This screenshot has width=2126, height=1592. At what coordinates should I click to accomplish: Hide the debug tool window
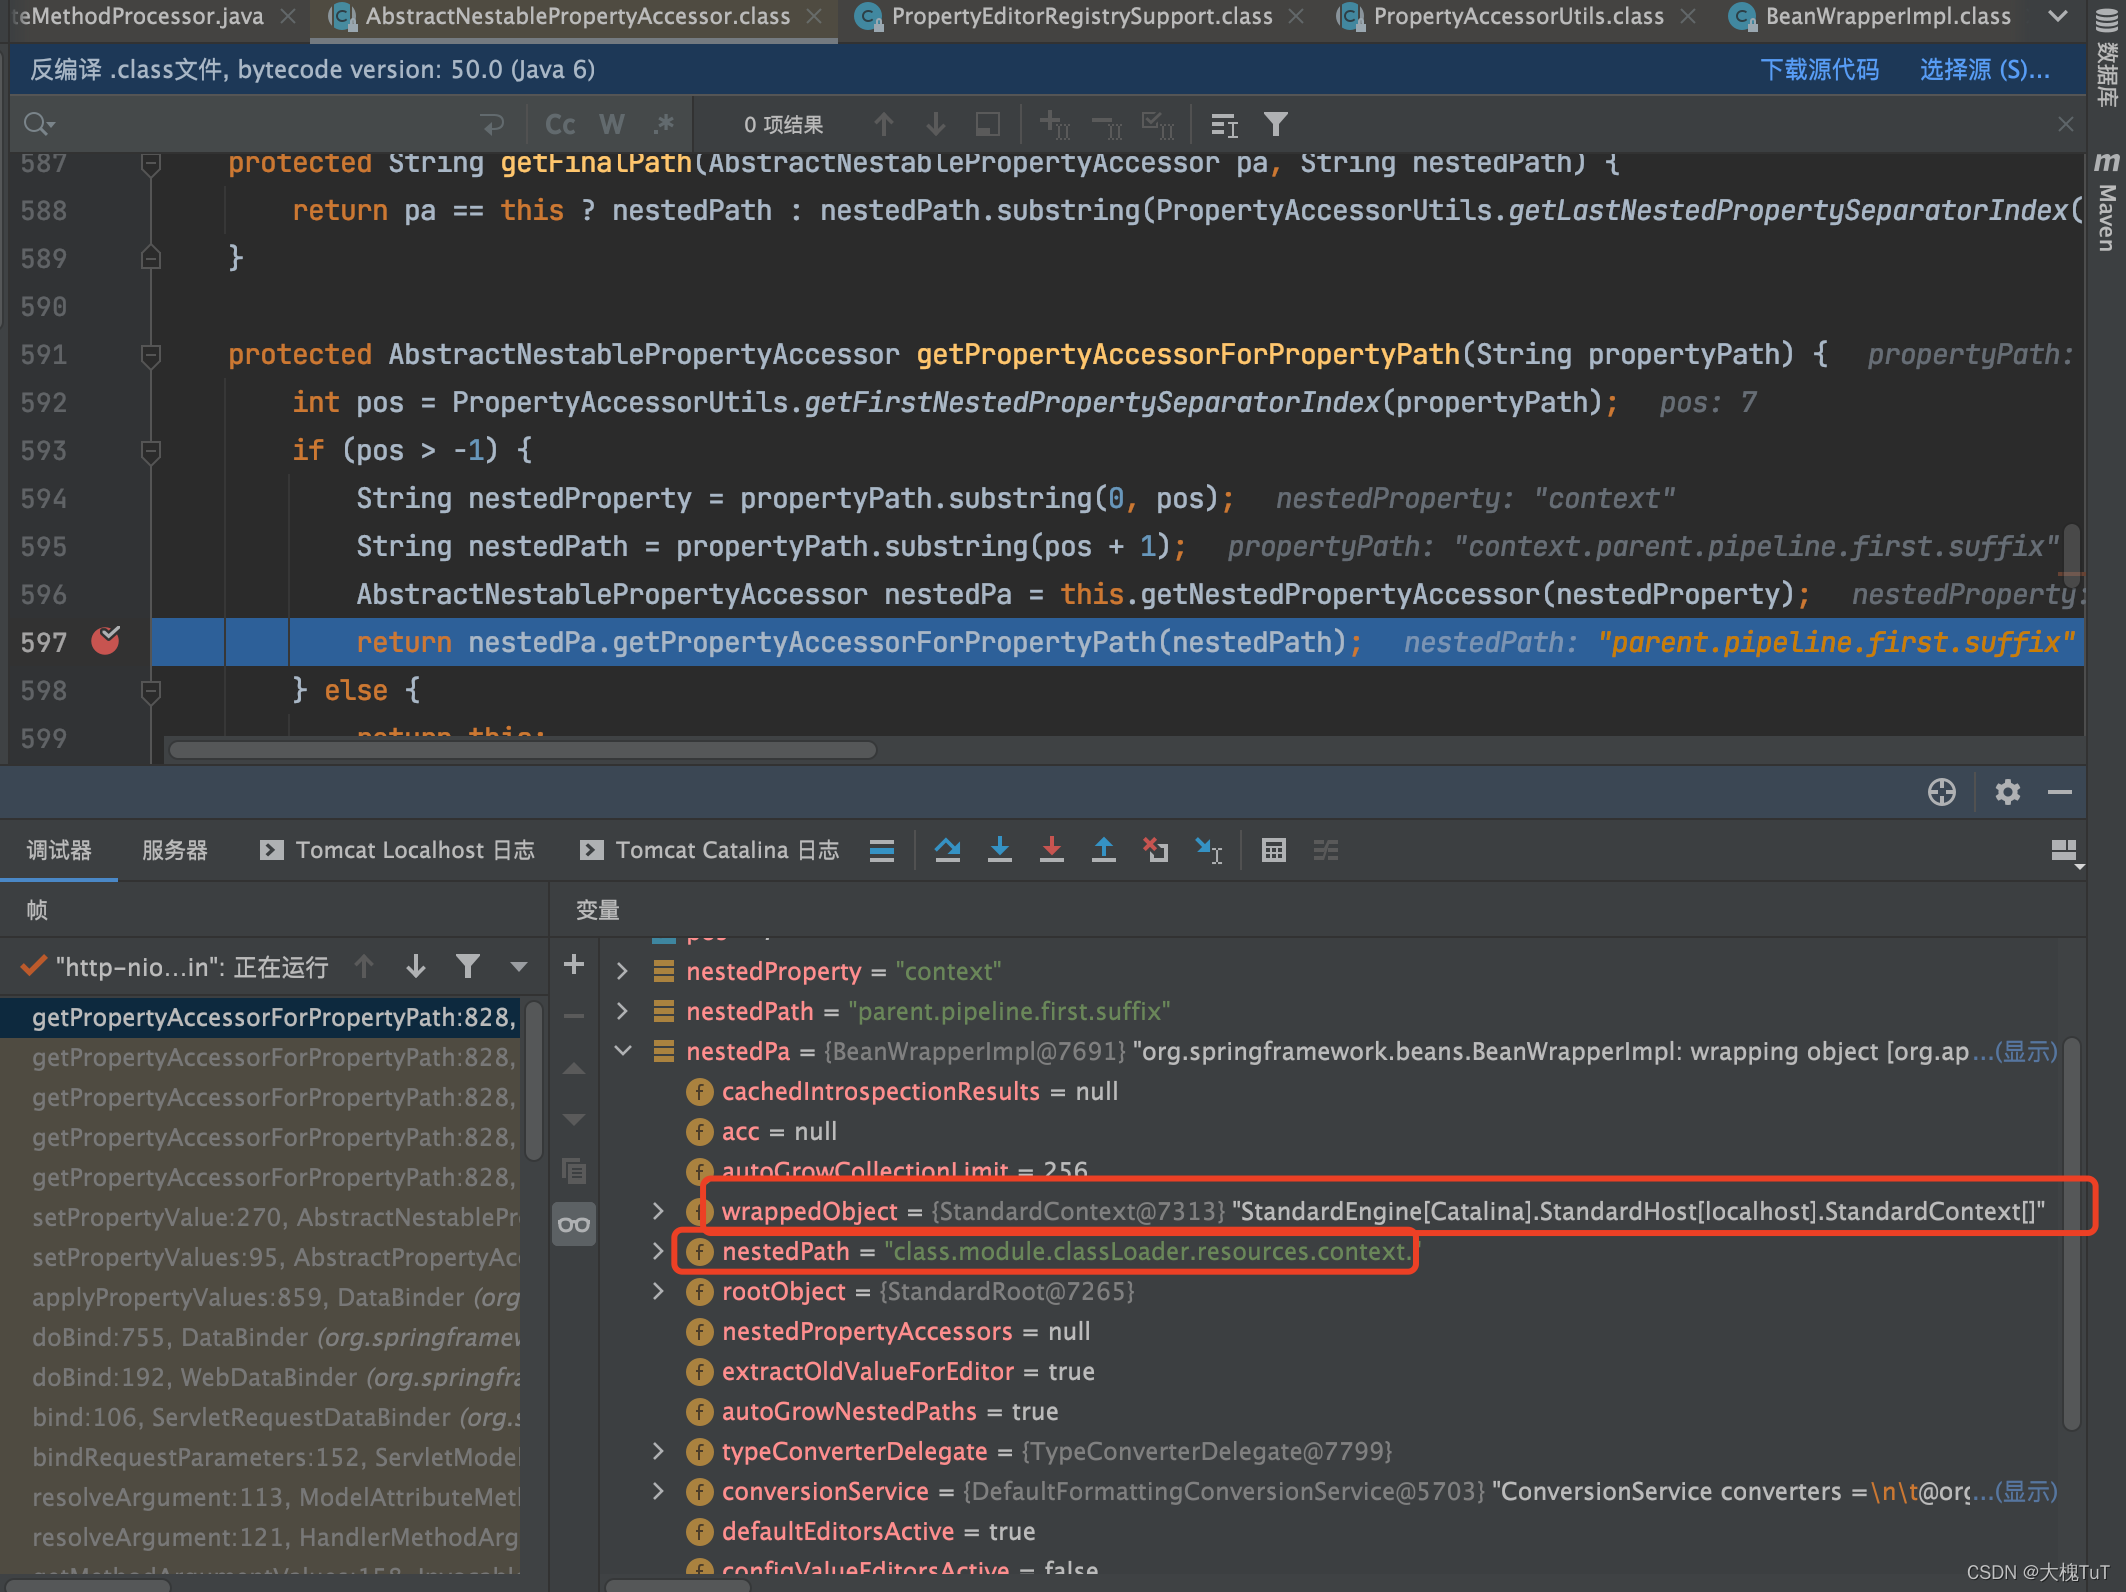pyautogui.click(x=2059, y=792)
